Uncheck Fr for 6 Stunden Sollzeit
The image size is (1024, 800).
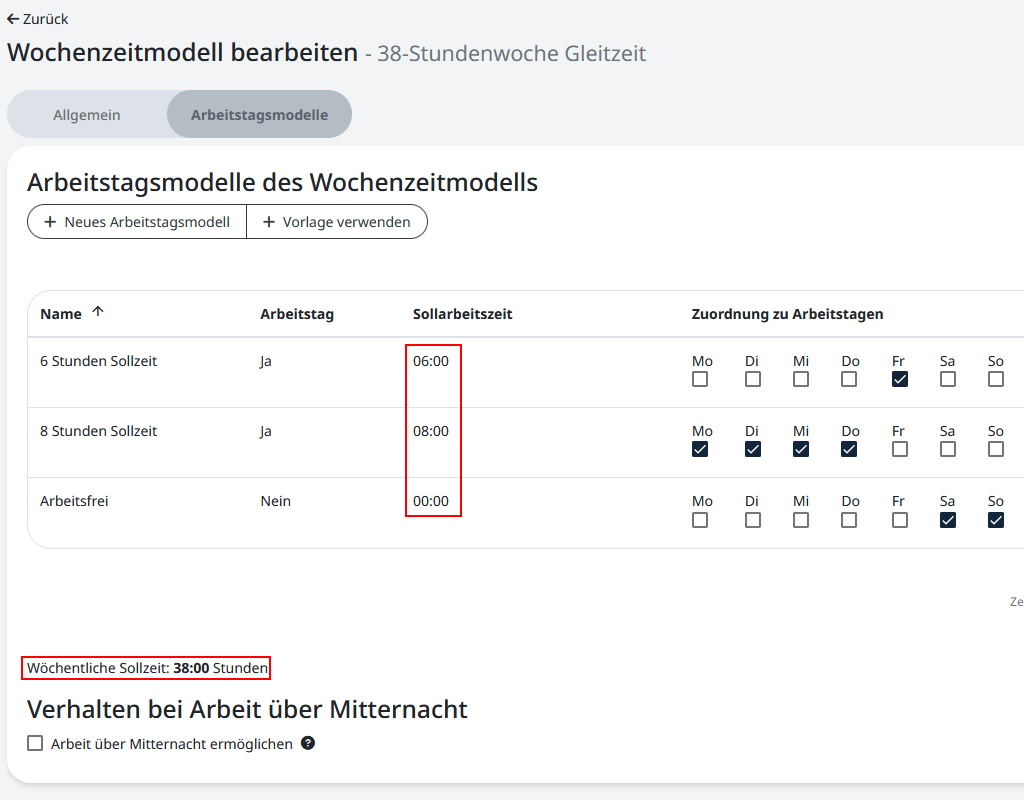[x=899, y=379]
